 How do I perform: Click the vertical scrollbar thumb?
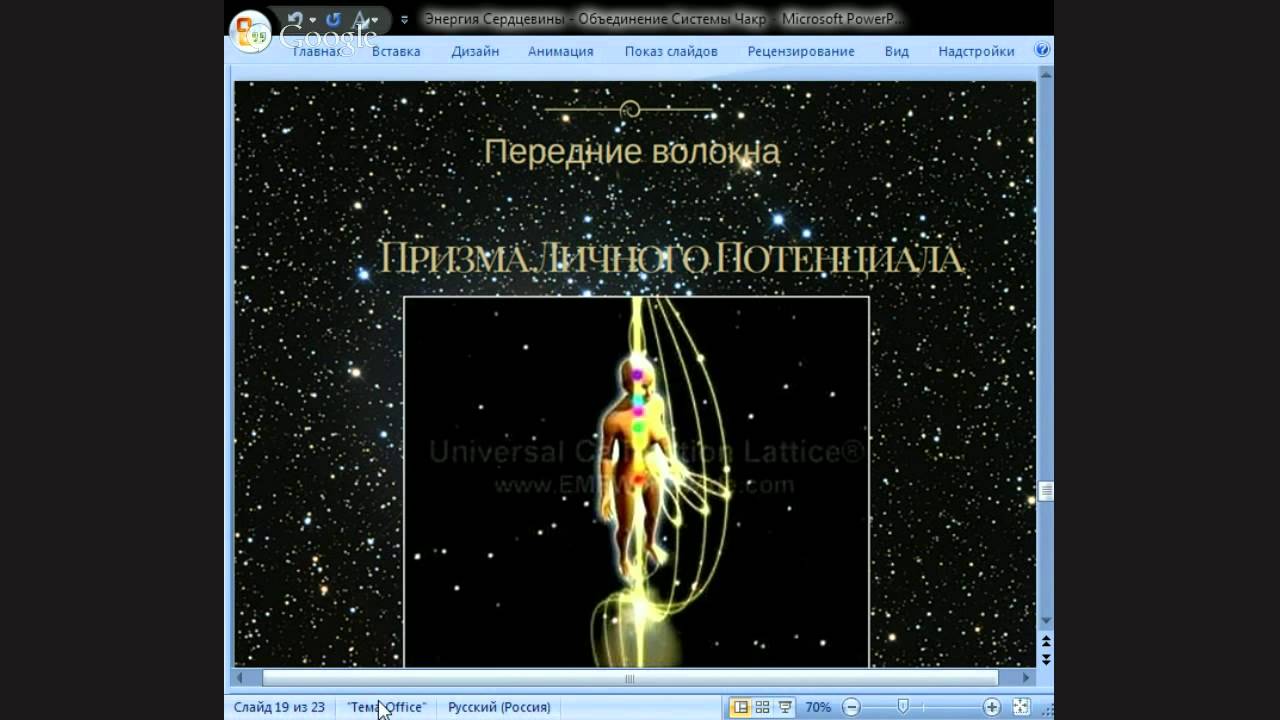1046,491
